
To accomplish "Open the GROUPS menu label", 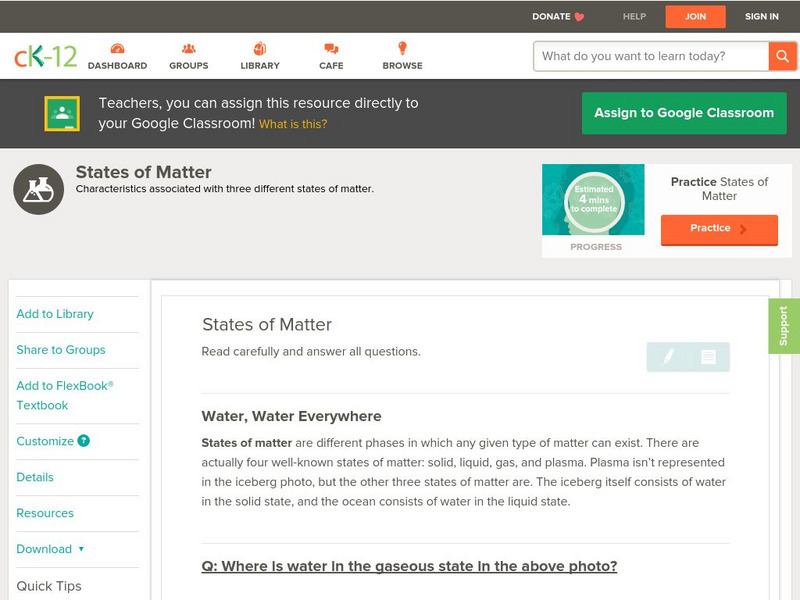I will pos(189,66).
